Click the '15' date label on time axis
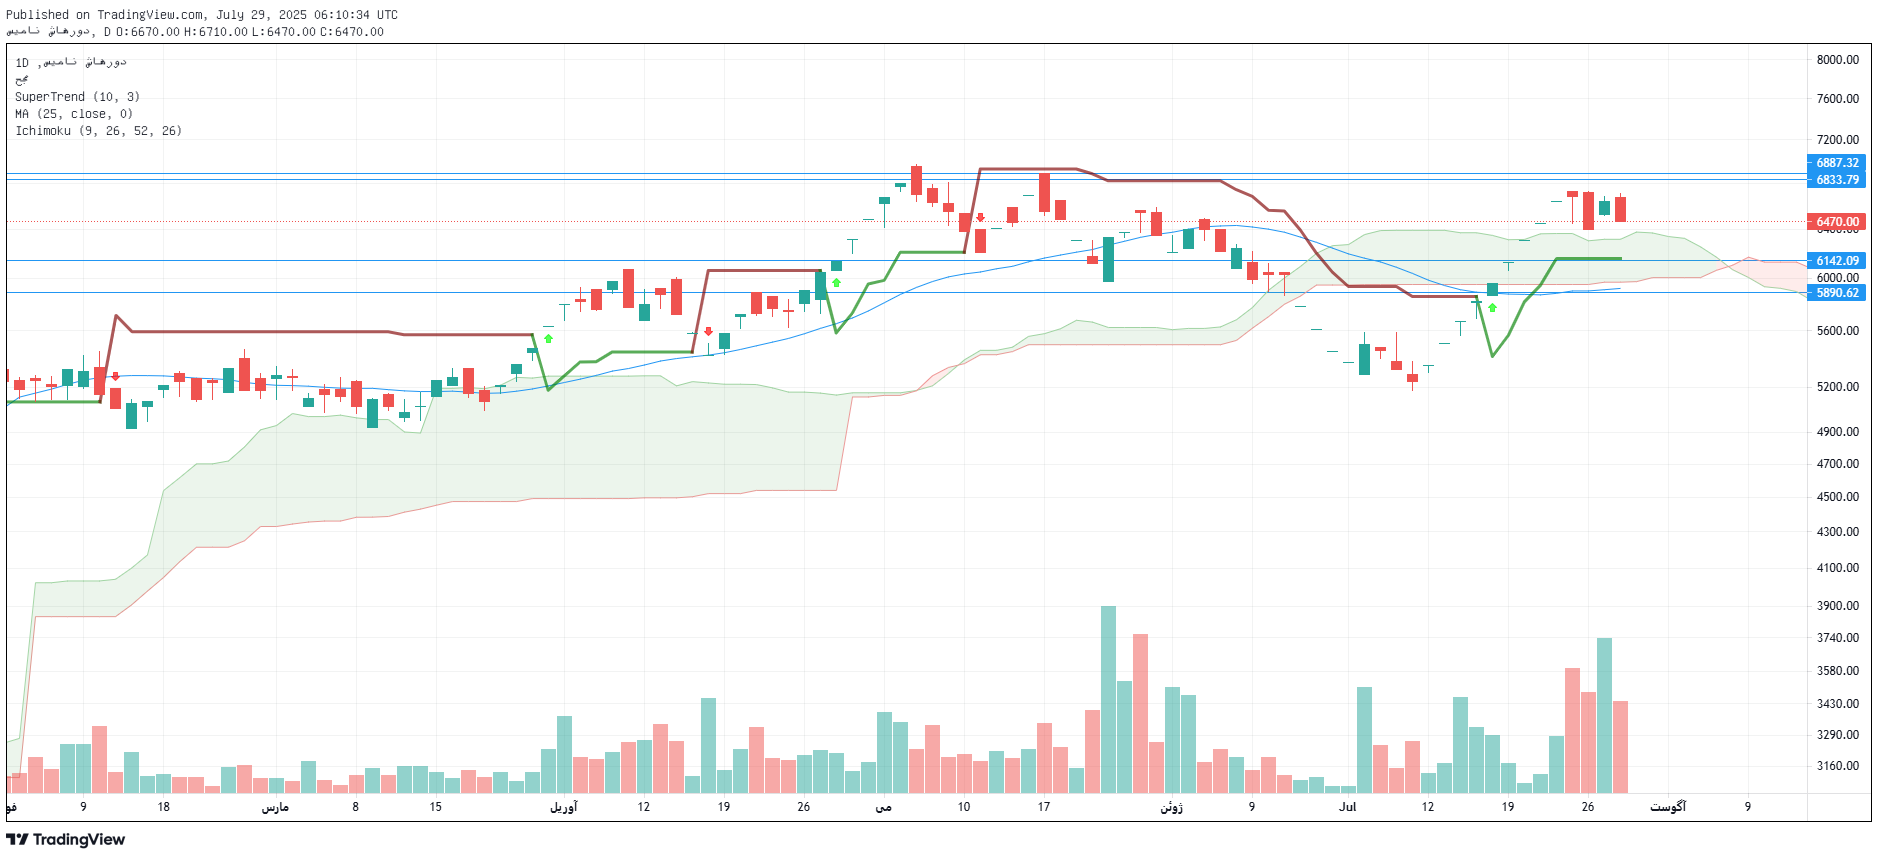 point(435,807)
